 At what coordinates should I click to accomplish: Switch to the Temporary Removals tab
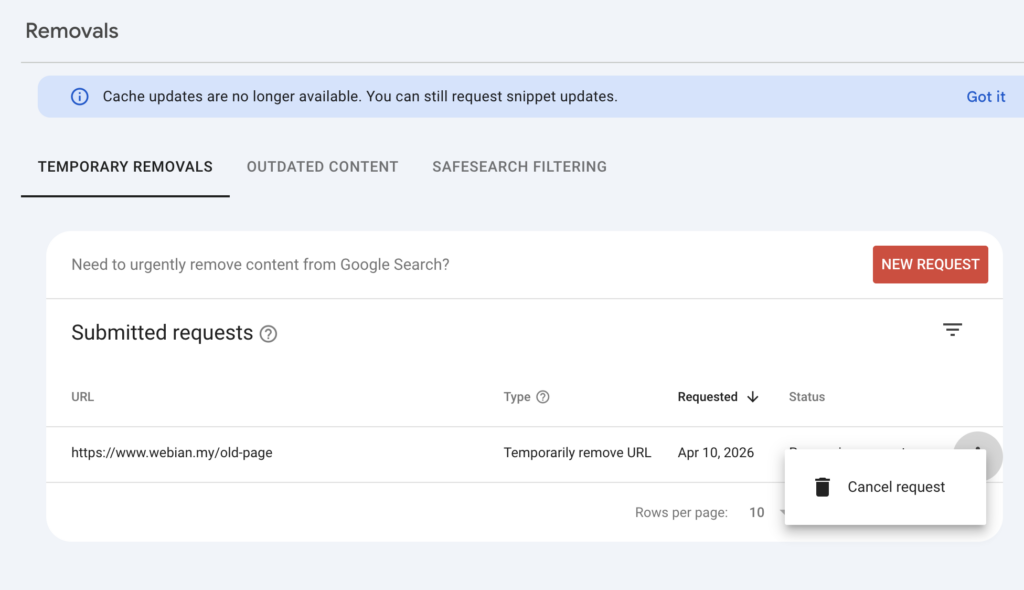tap(125, 167)
